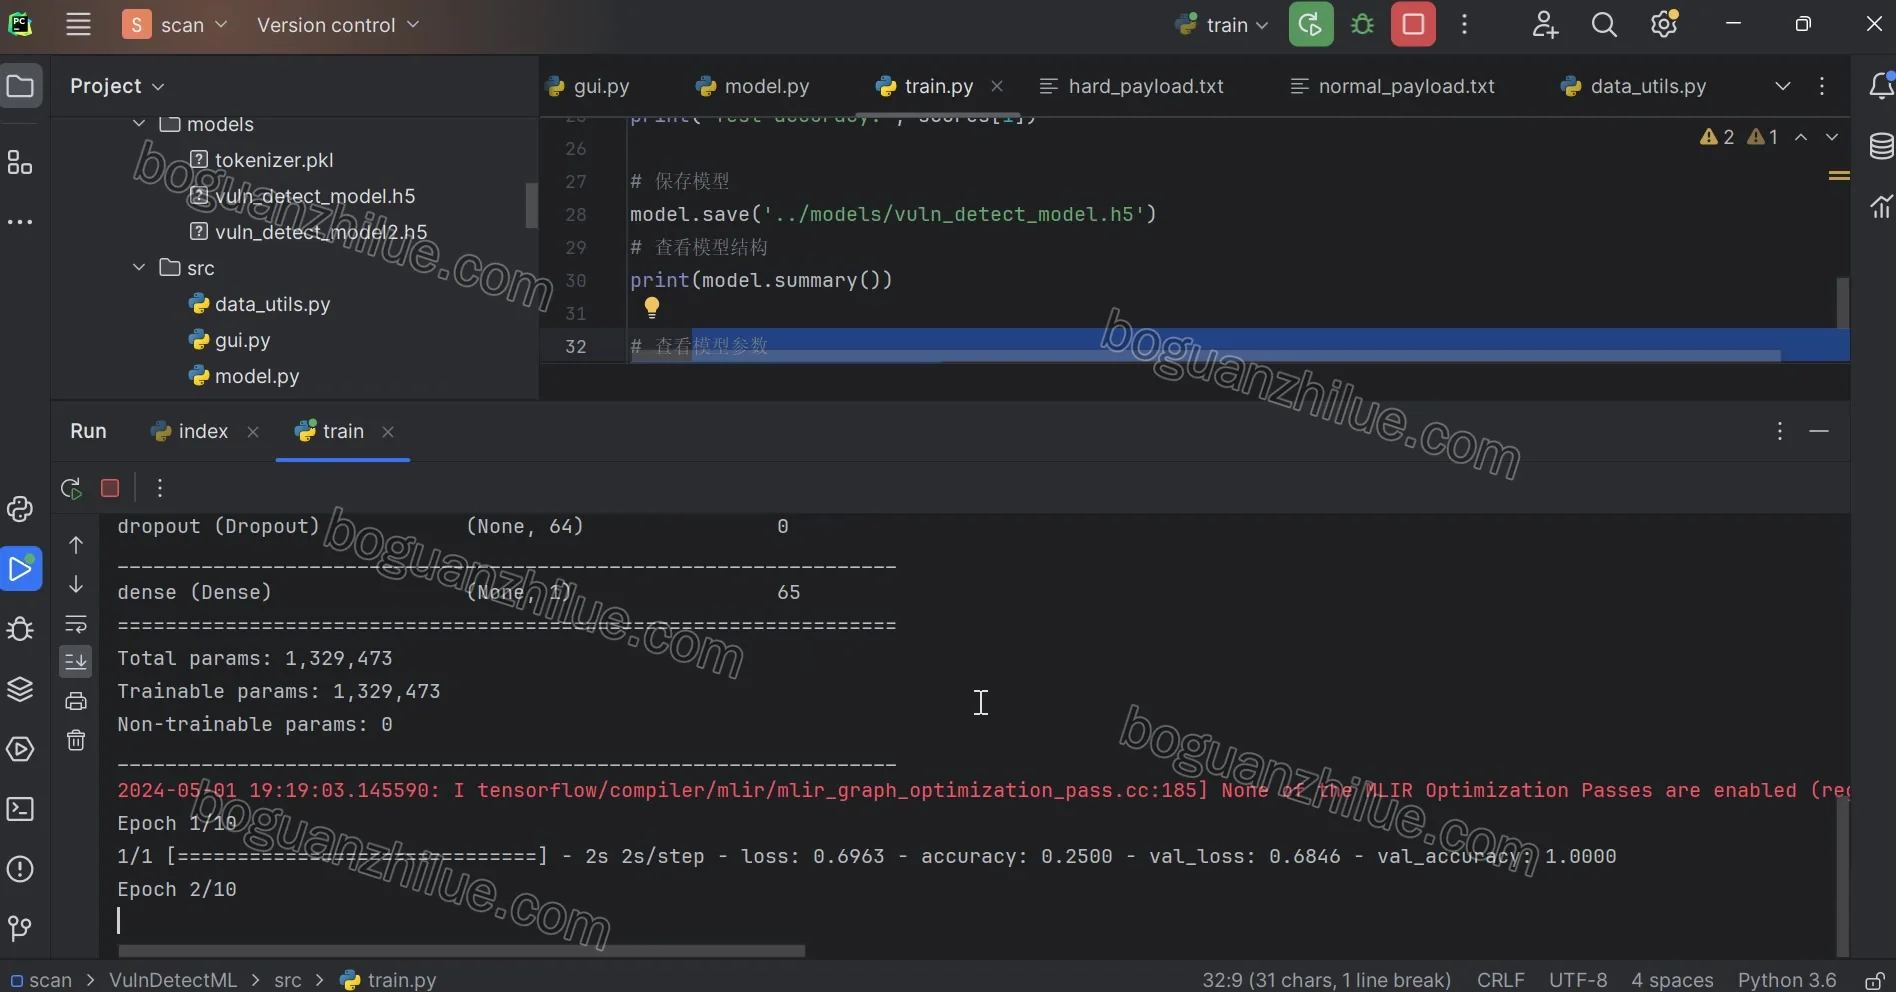Toggle read-only lock in status bar
This screenshot has width=1896, height=992.
pyautogui.click(x=1874, y=980)
